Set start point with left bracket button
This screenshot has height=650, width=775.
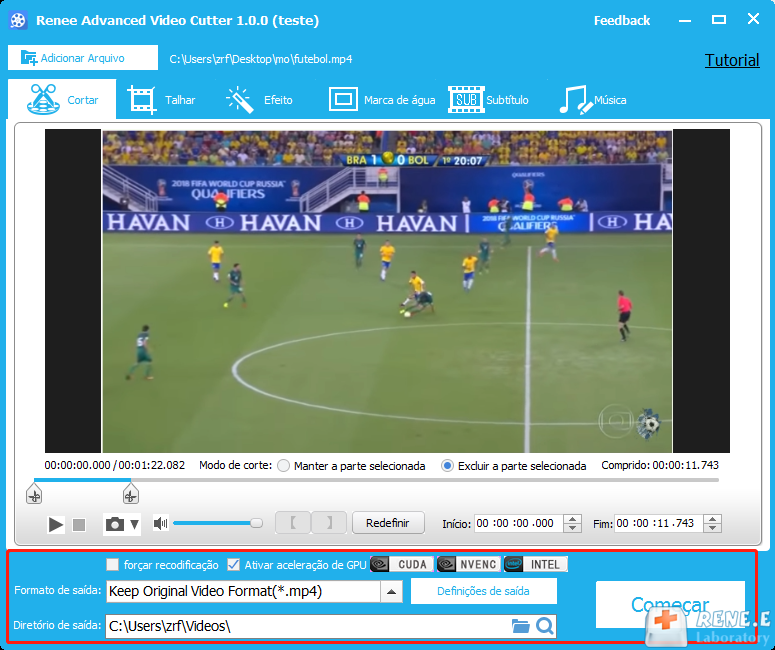click(293, 522)
